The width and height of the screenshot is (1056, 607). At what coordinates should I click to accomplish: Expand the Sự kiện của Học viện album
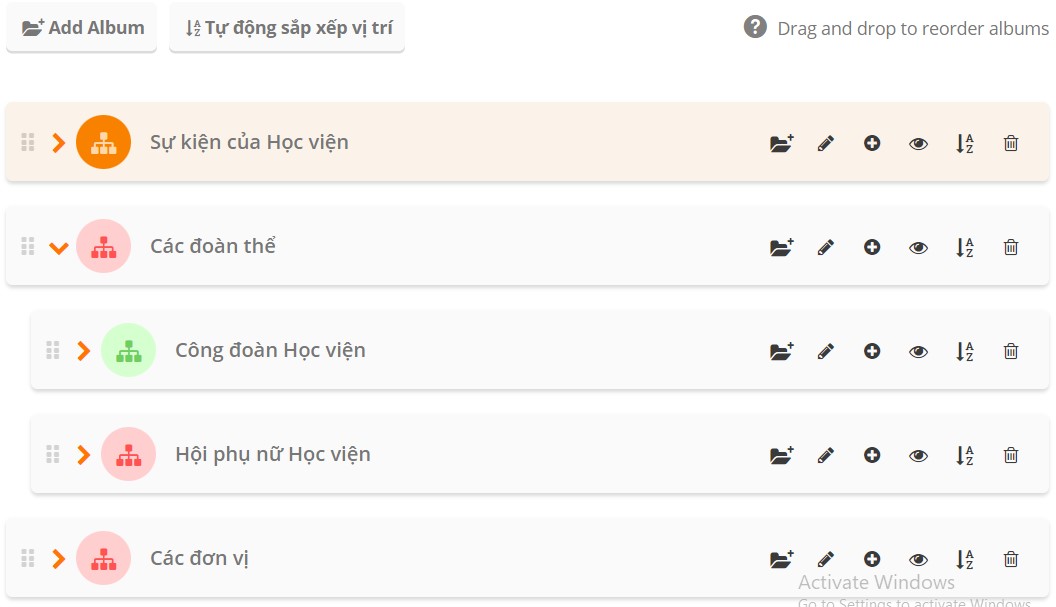pos(59,143)
